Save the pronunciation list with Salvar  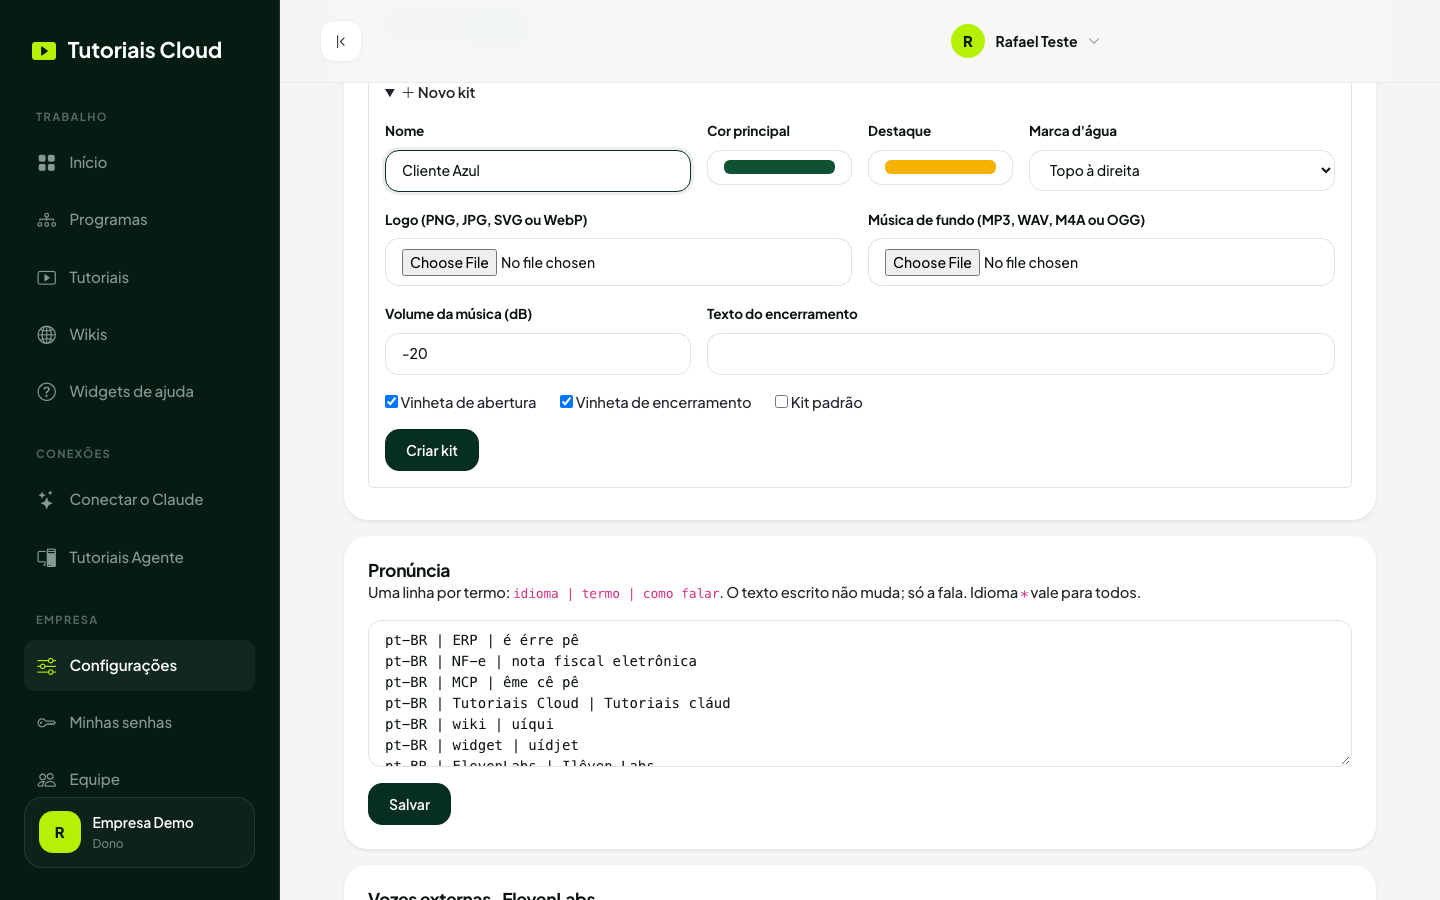pos(409,804)
